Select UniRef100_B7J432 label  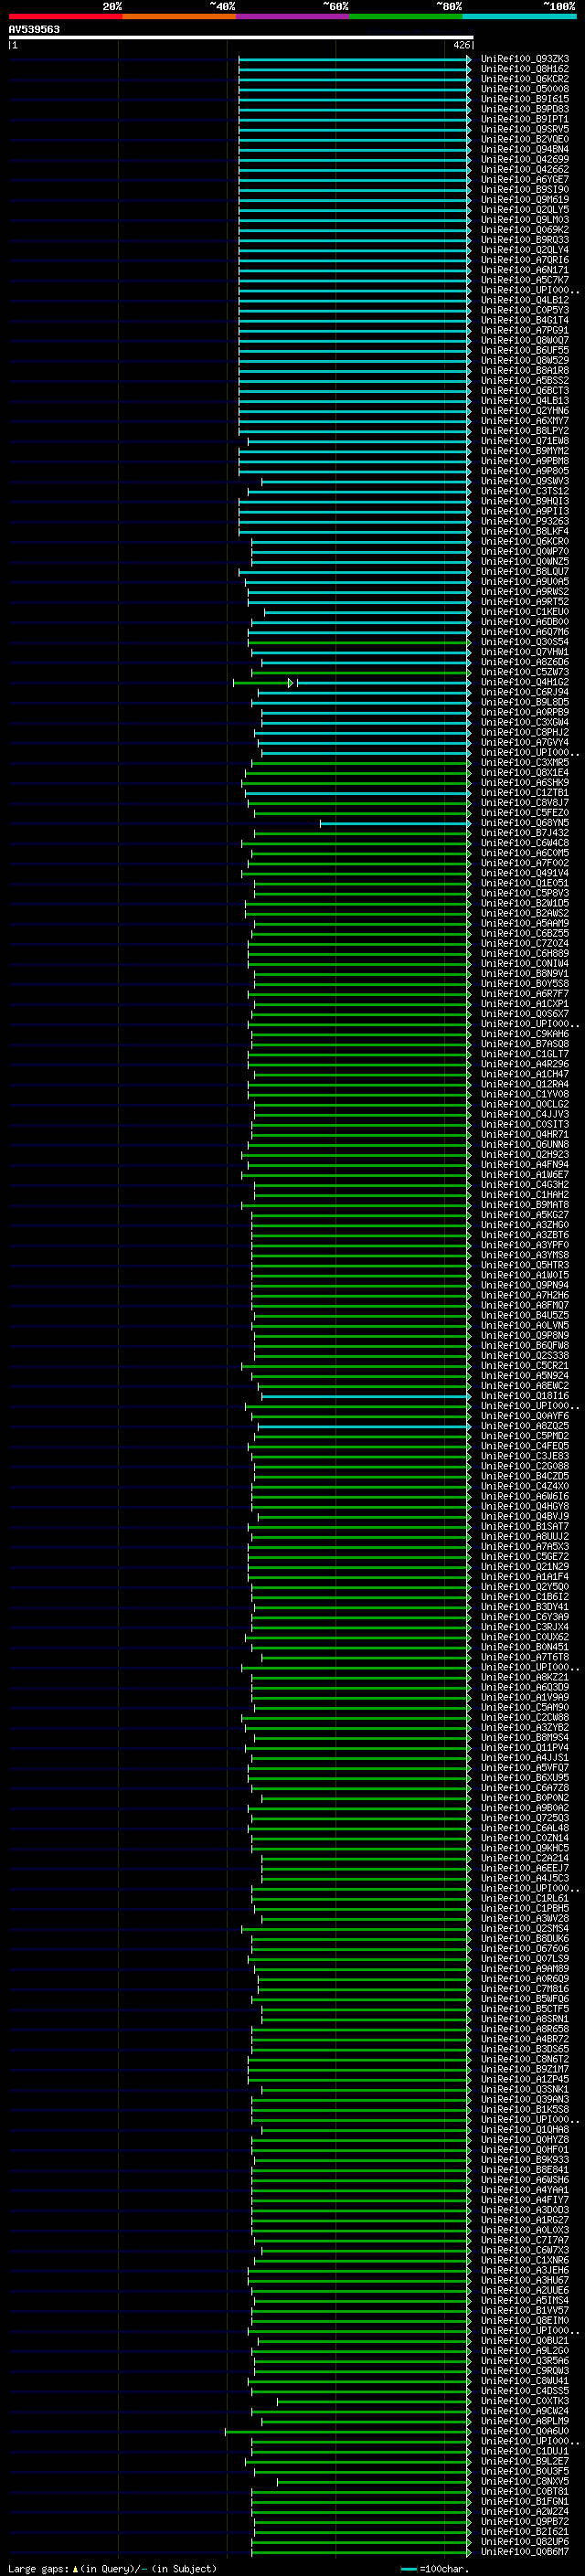[525, 833]
